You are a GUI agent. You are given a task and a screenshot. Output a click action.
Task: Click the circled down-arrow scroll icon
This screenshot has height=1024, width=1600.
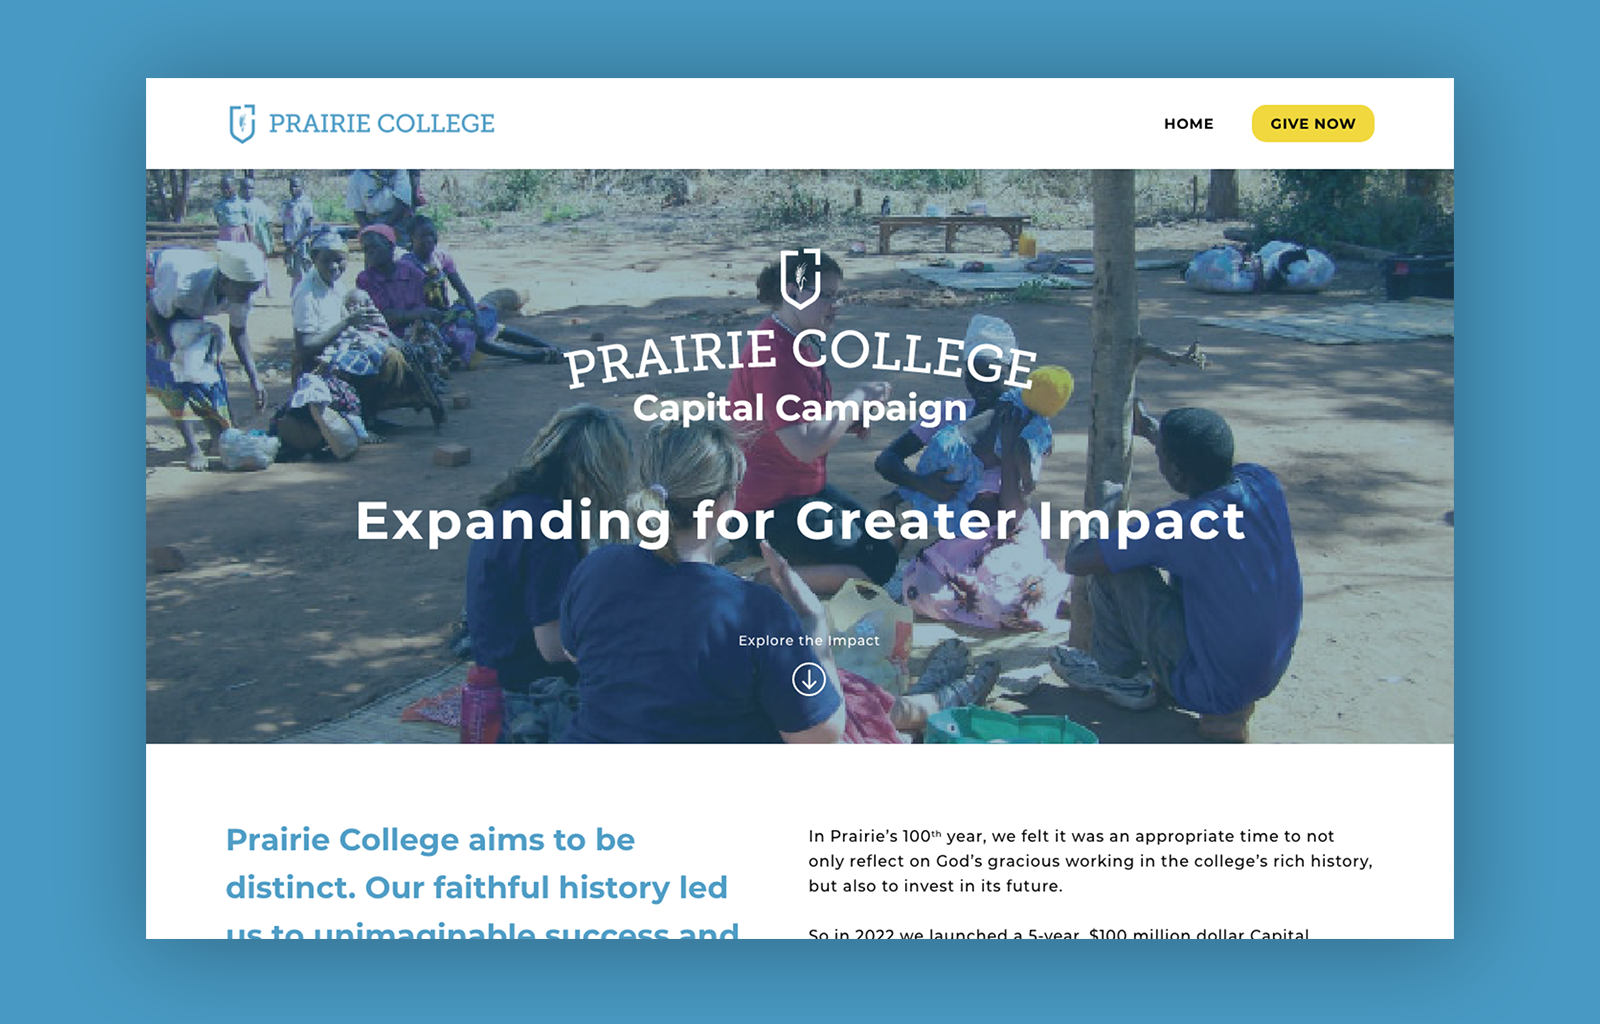pyautogui.click(x=809, y=680)
